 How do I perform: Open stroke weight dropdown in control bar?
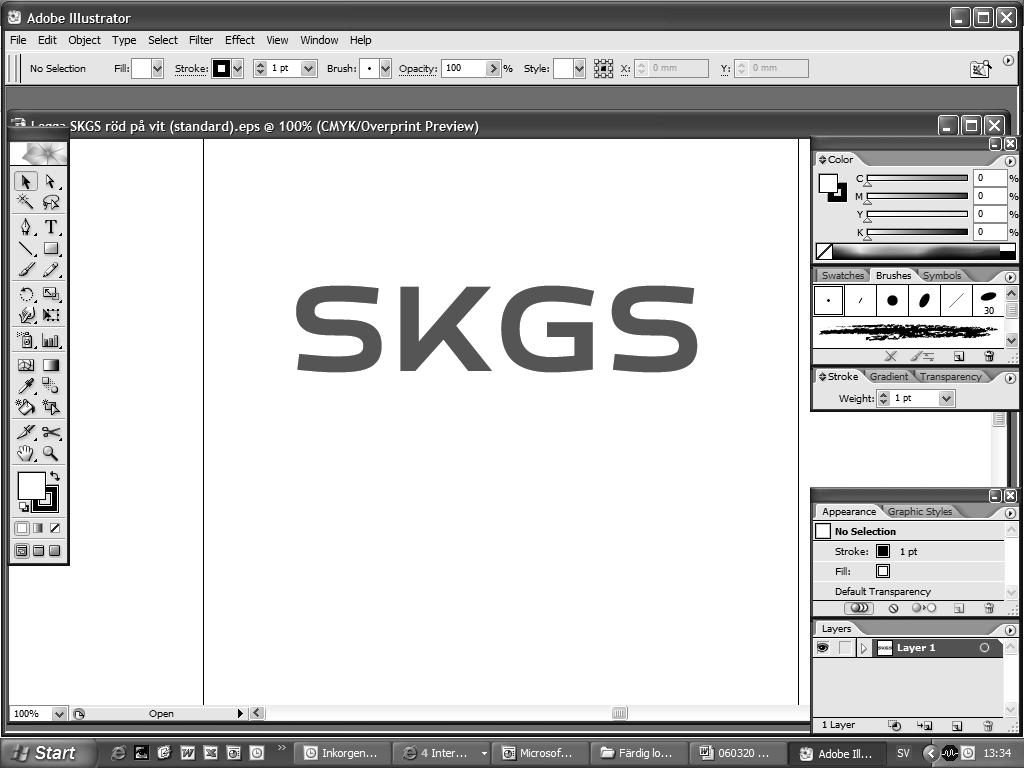[x=309, y=69]
